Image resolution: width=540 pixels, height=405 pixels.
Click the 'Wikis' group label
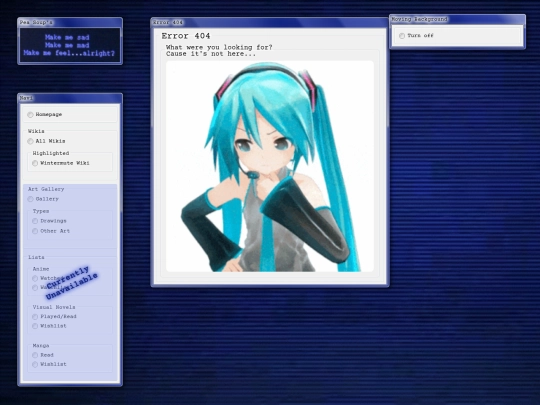coord(36,131)
